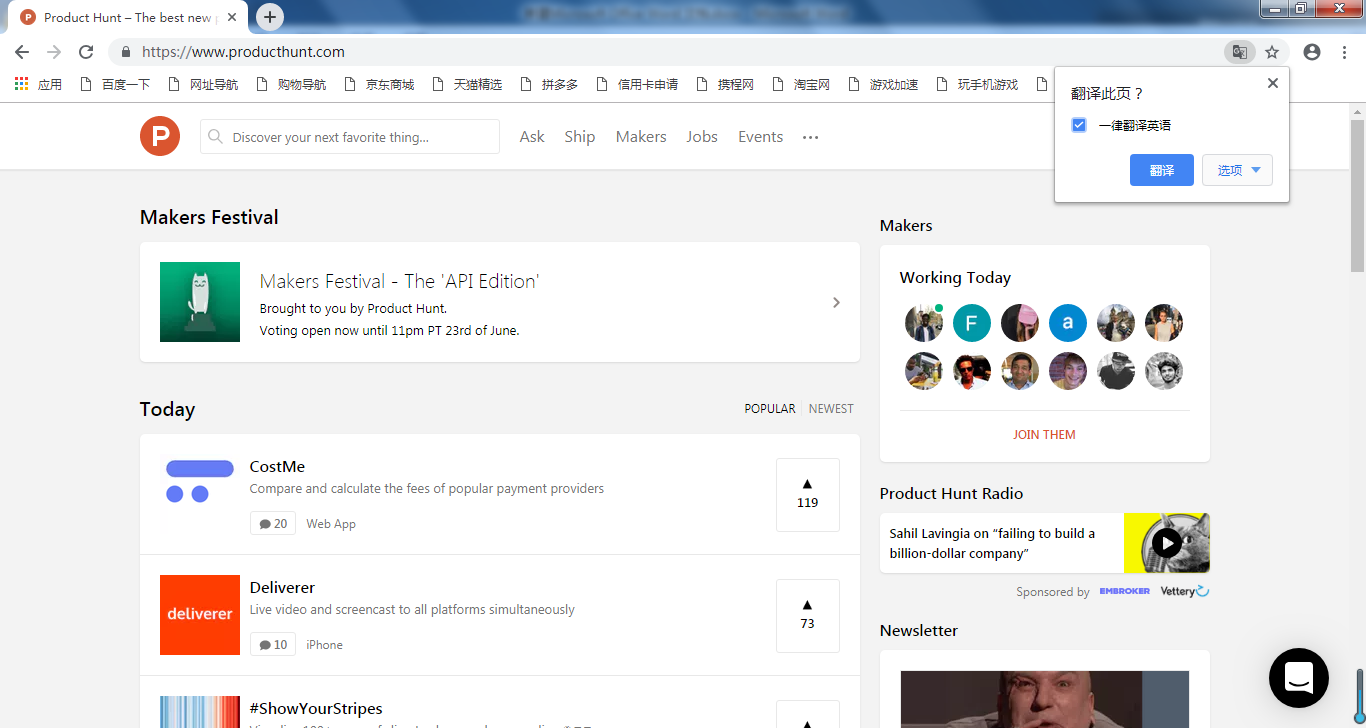
Task: Open the 携程网 bookmark
Action: tap(725, 84)
